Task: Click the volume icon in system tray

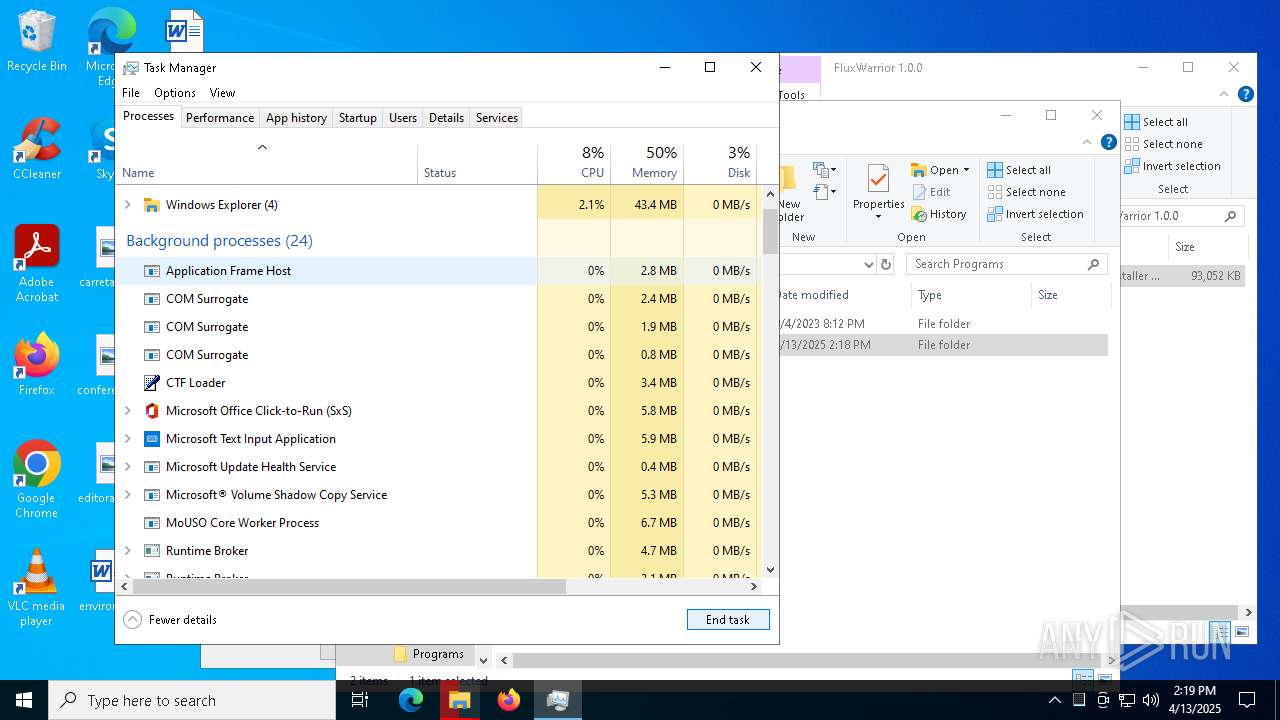Action: click(1150, 700)
